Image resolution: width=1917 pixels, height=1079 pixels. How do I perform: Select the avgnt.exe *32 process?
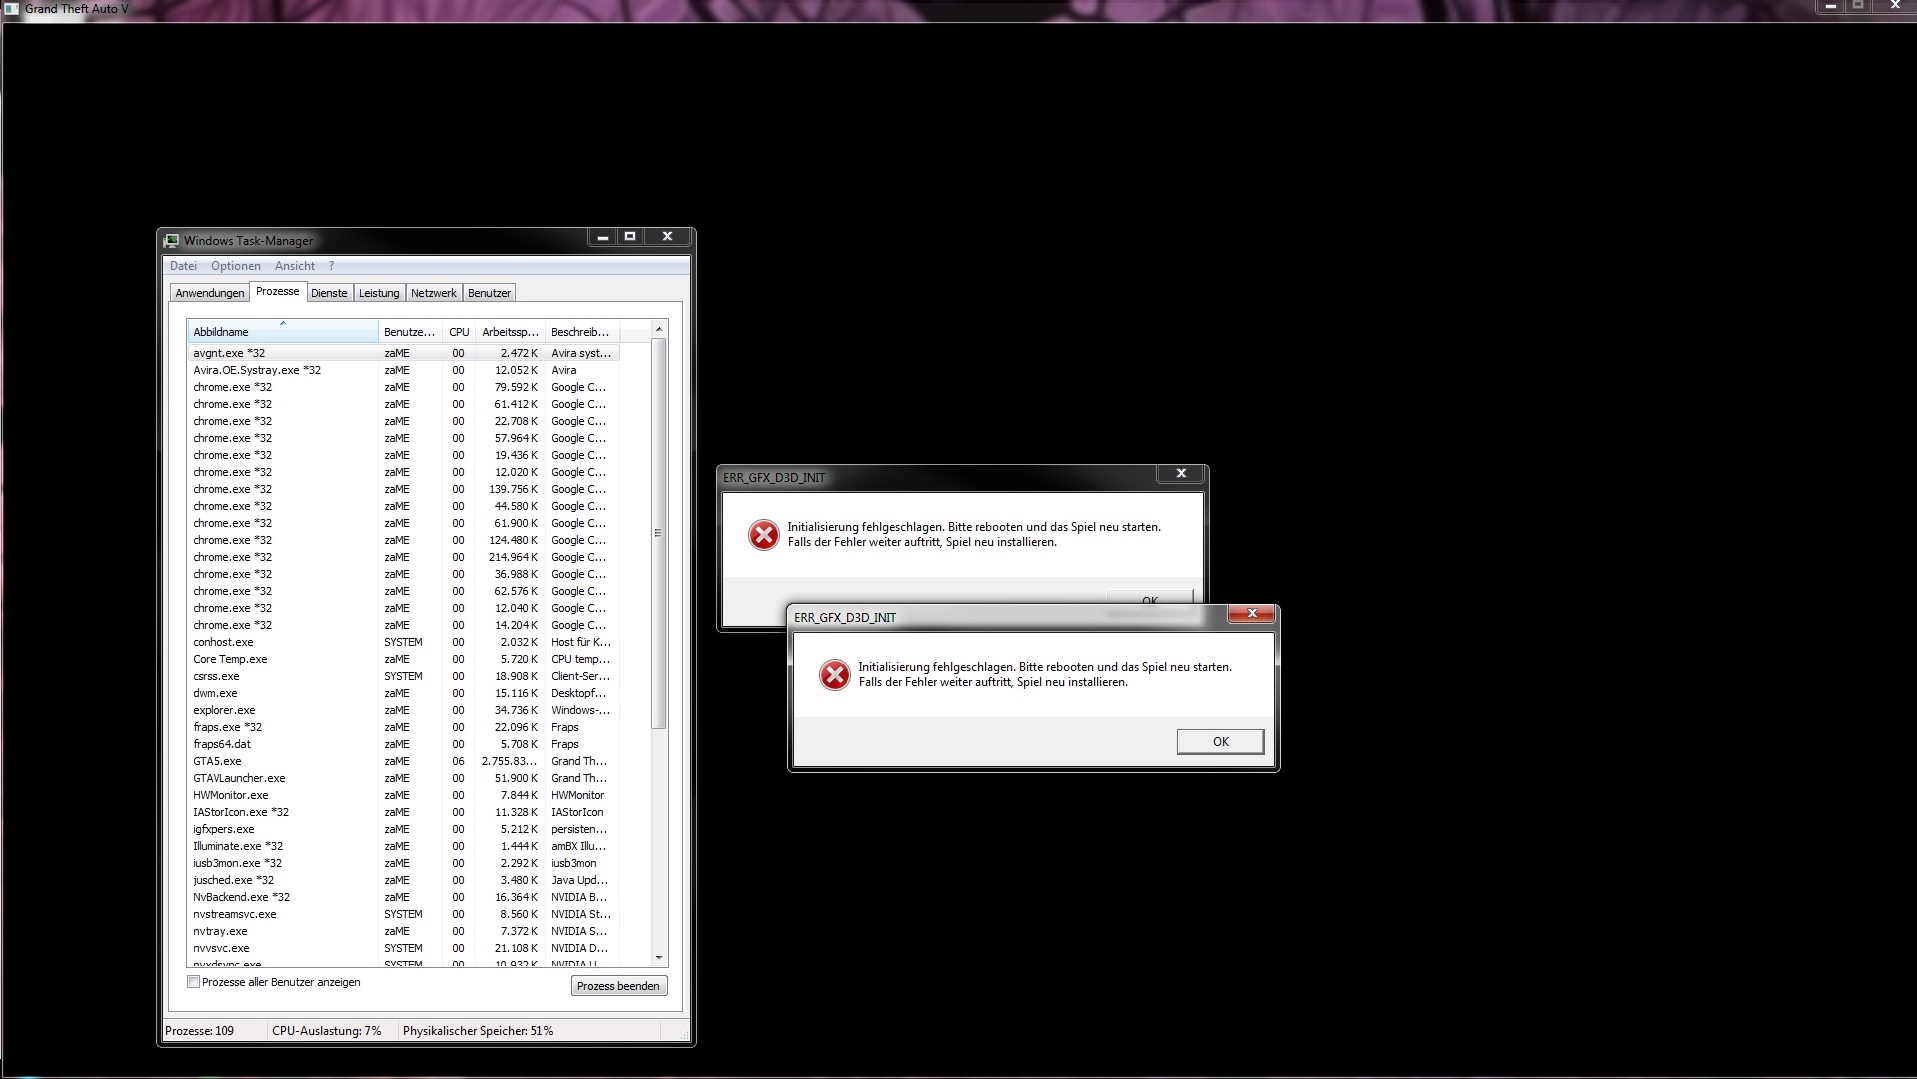[403, 353]
